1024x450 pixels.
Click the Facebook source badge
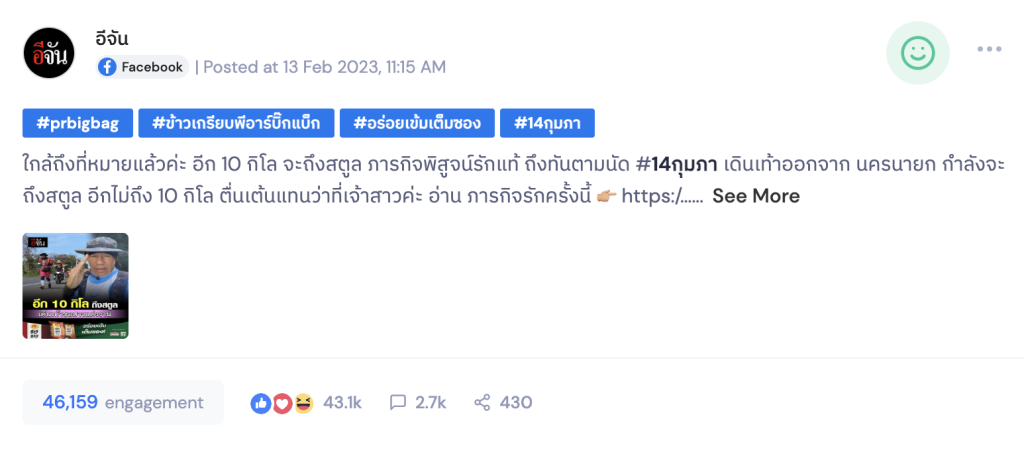click(142, 67)
